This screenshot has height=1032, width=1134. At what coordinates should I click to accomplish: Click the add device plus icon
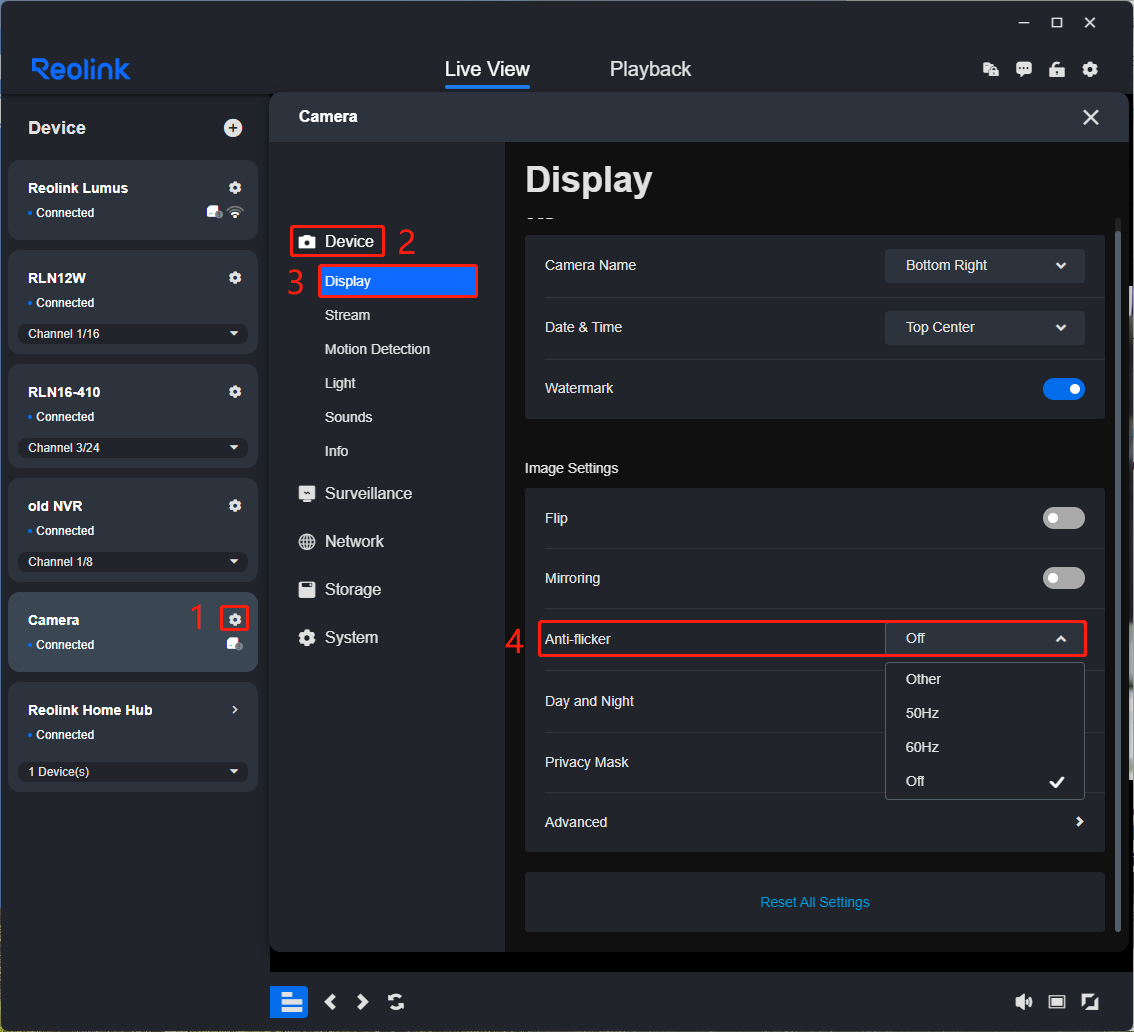(x=233, y=128)
